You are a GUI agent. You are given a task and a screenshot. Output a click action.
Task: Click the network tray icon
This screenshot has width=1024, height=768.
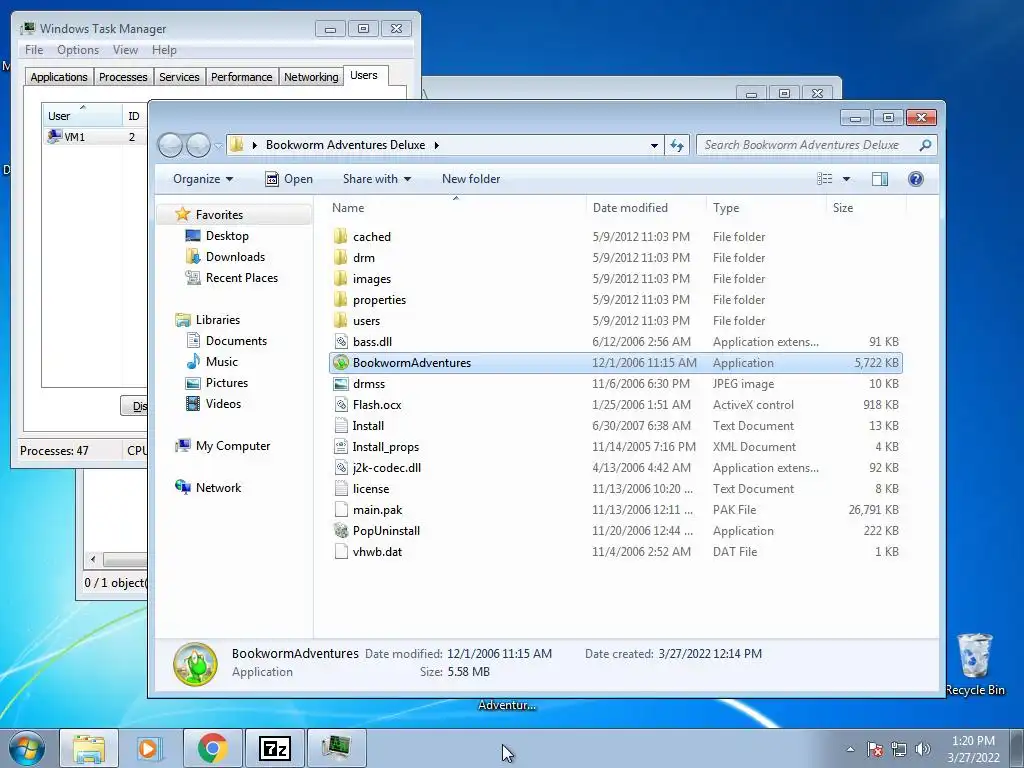click(899, 749)
